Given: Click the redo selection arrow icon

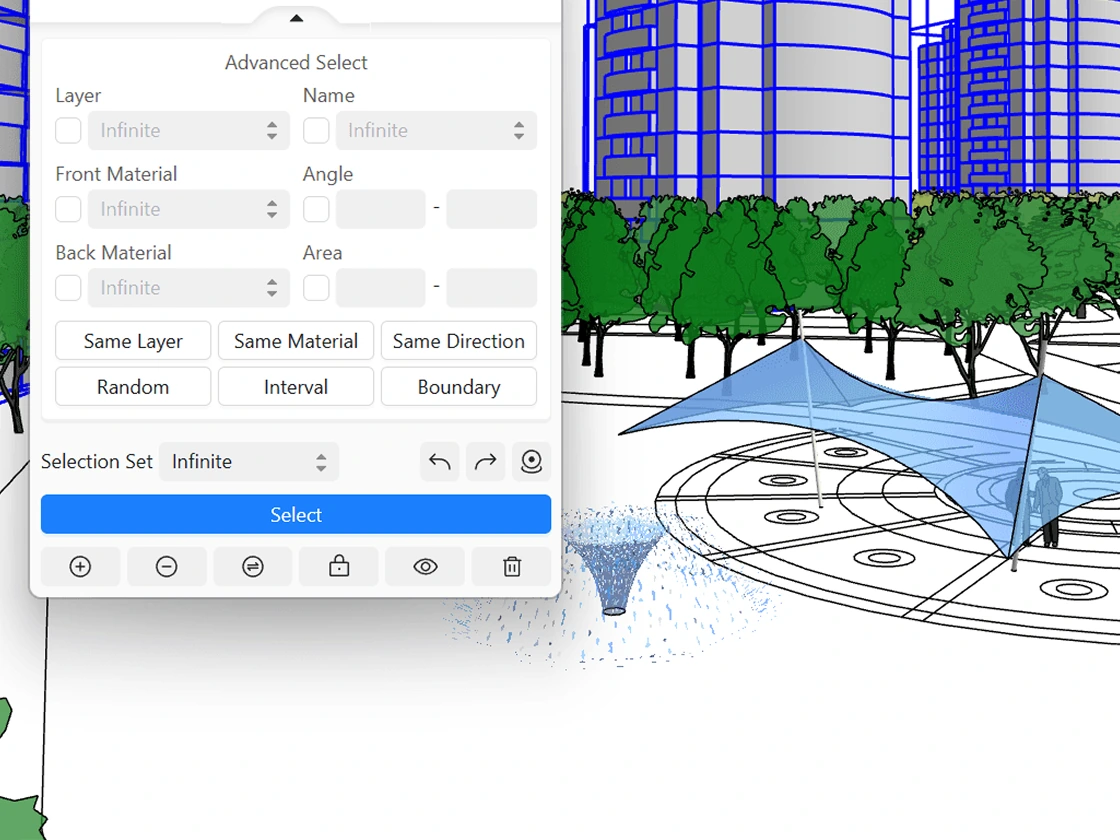Looking at the screenshot, I should click(x=486, y=462).
